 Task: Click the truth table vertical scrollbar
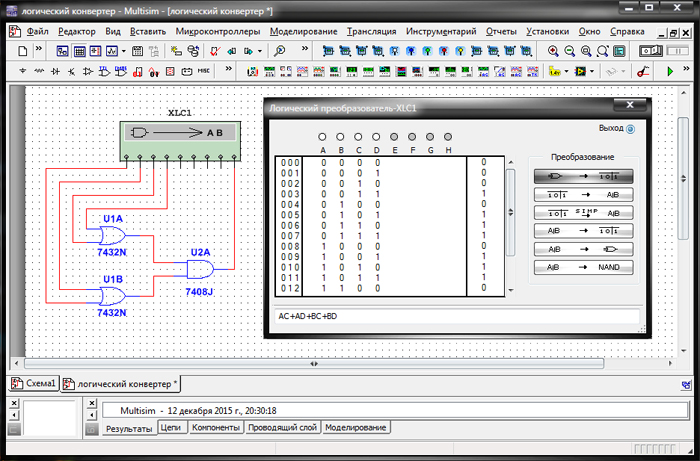click(511, 213)
